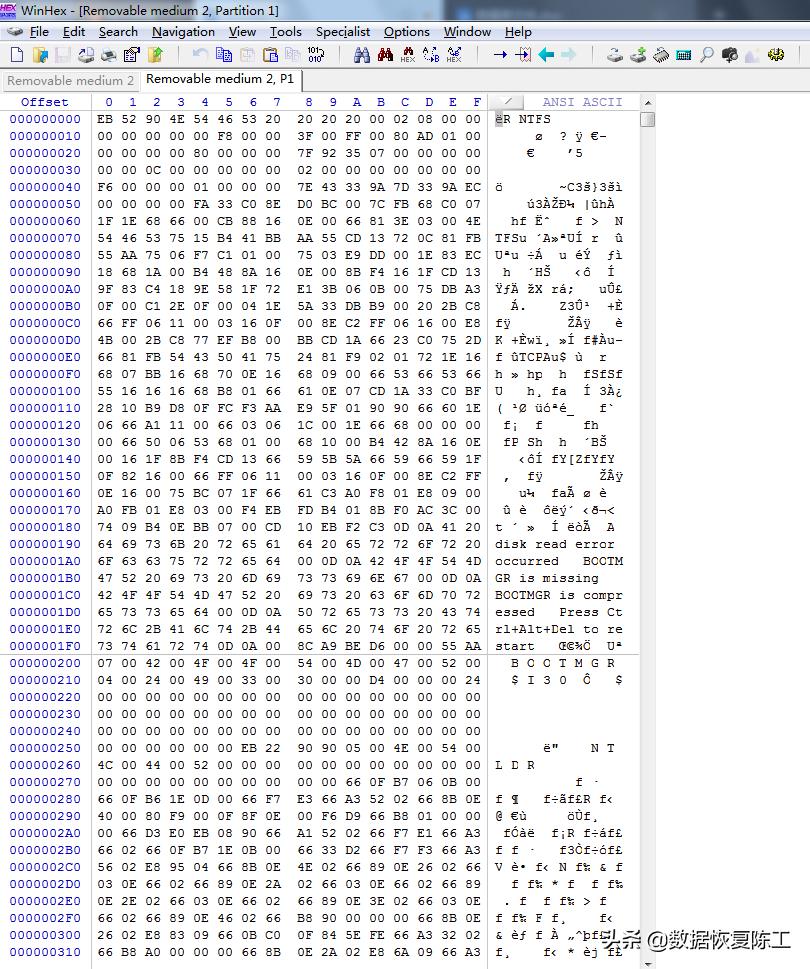Open the Navigation menu
This screenshot has height=969, width=810.
184,32
